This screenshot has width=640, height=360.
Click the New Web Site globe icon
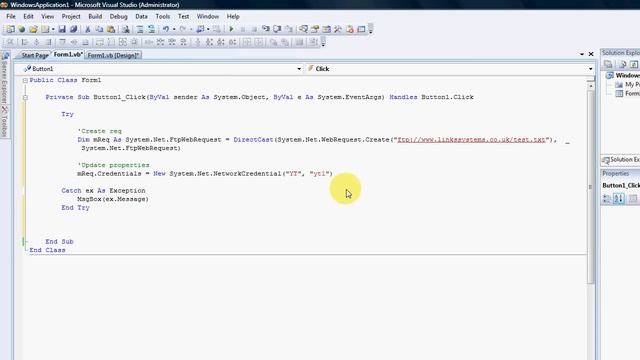tap(22, 29)
